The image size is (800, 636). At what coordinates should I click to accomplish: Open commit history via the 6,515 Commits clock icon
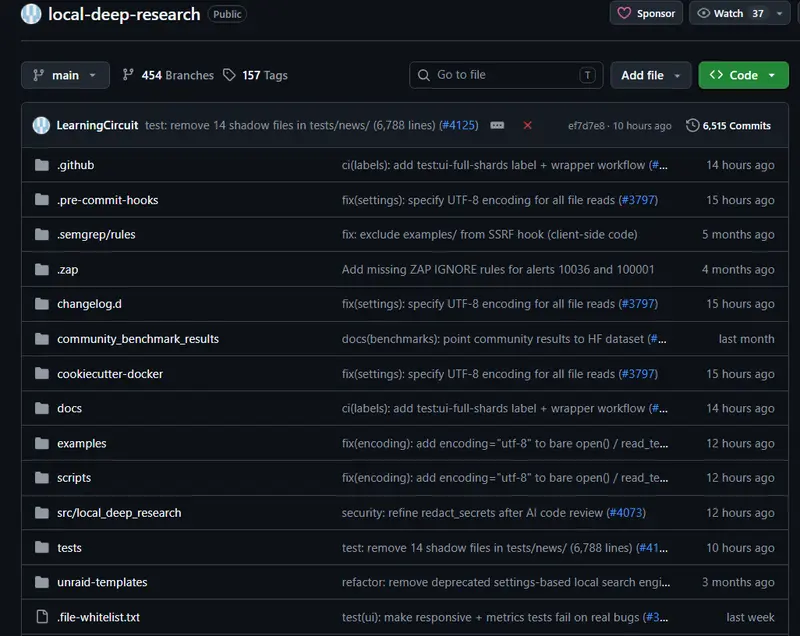point(692,125)
